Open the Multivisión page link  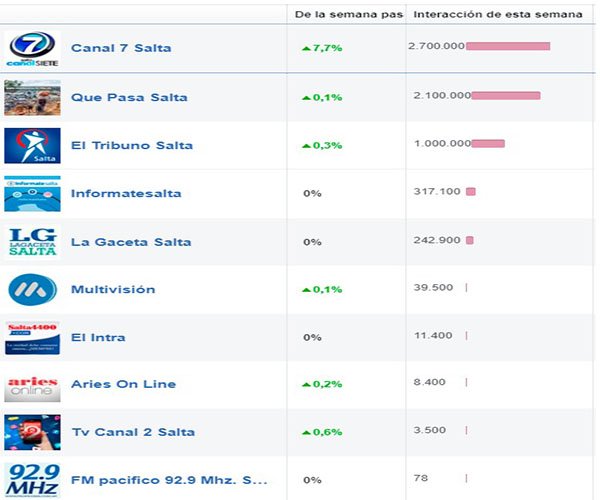[113, 289]
